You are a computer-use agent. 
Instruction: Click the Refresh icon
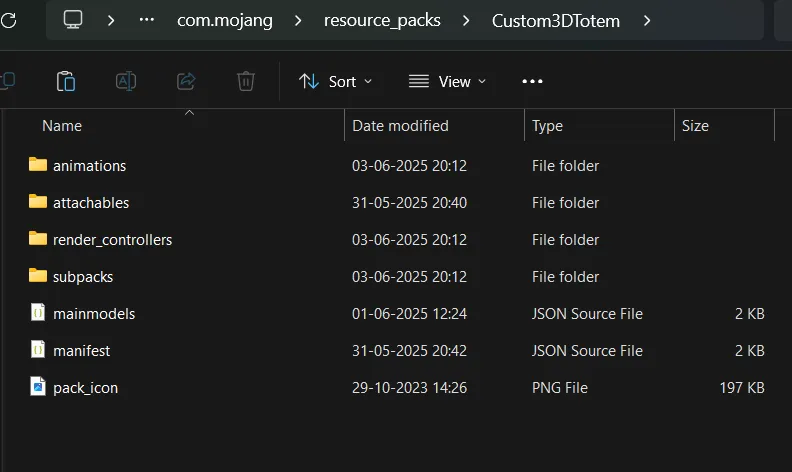[x=8, y=20]
